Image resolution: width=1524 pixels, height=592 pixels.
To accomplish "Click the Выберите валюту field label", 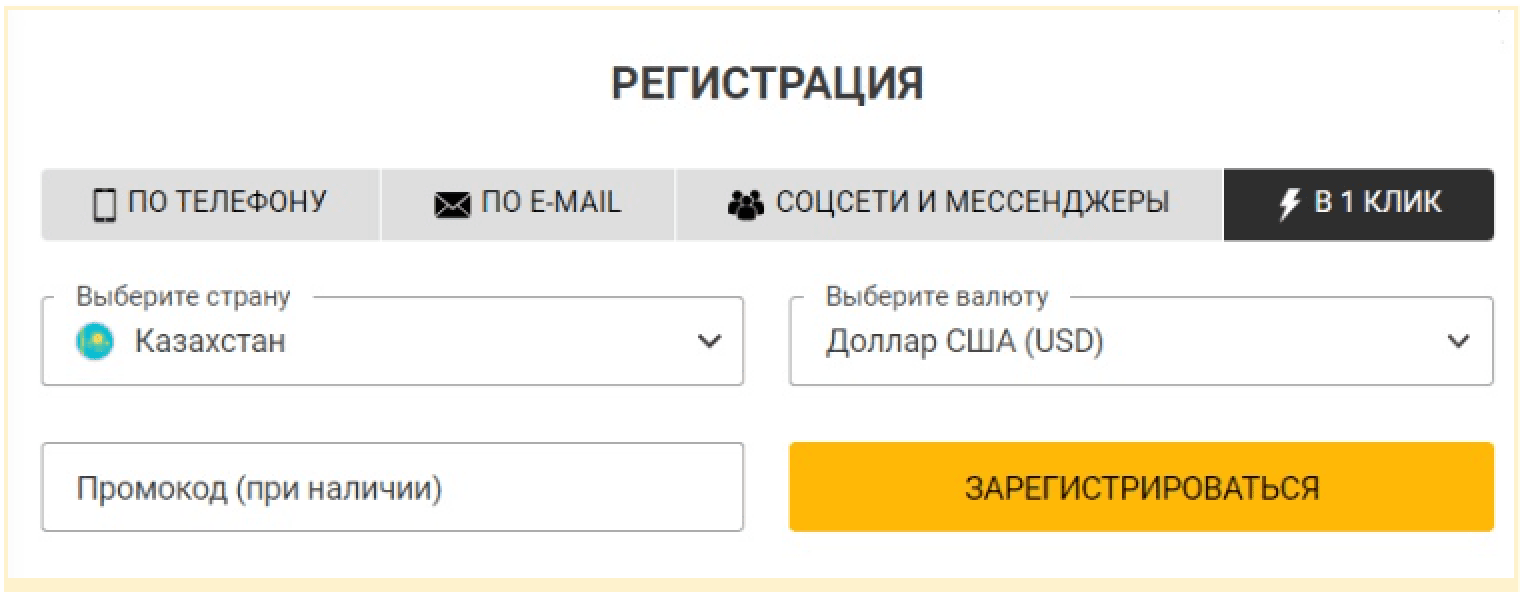I will pyautogui.click(x=935, y=297).
